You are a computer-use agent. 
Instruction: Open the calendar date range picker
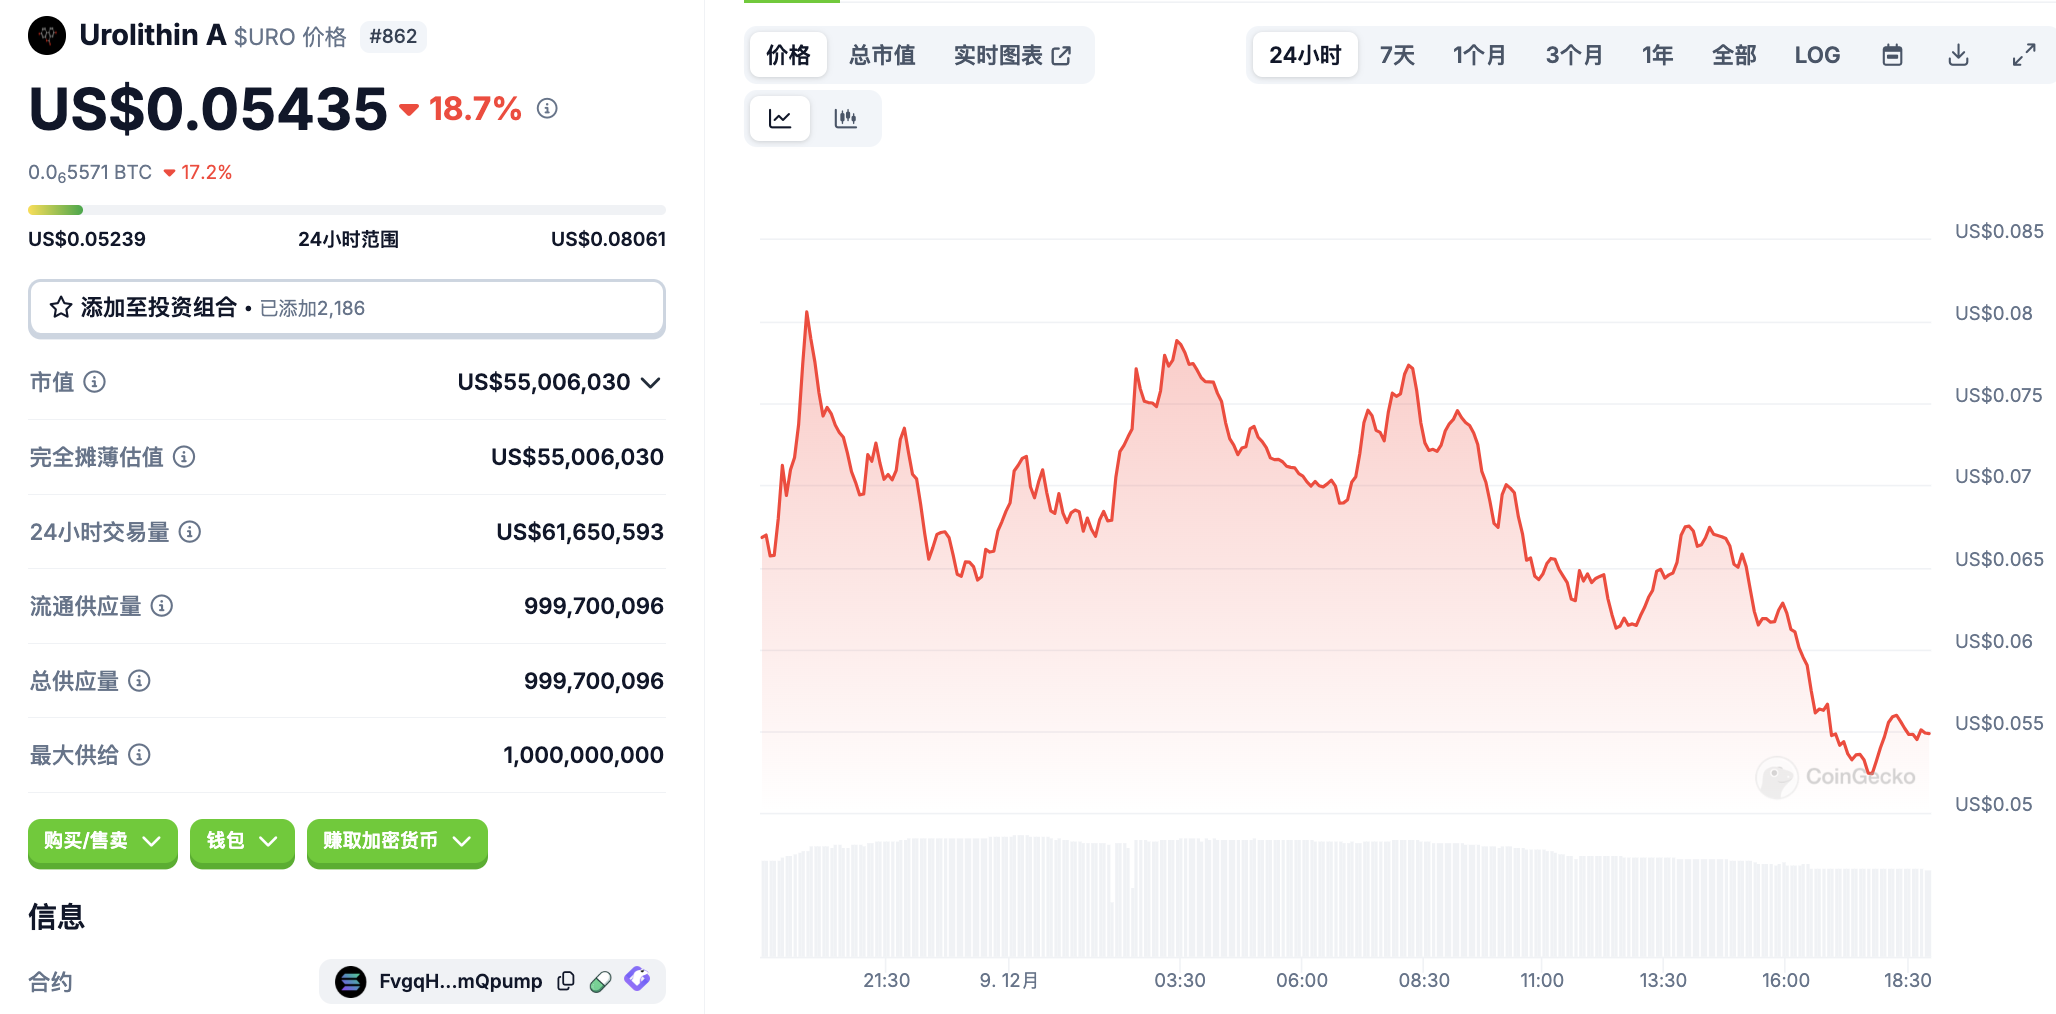tap(1892, 55)
